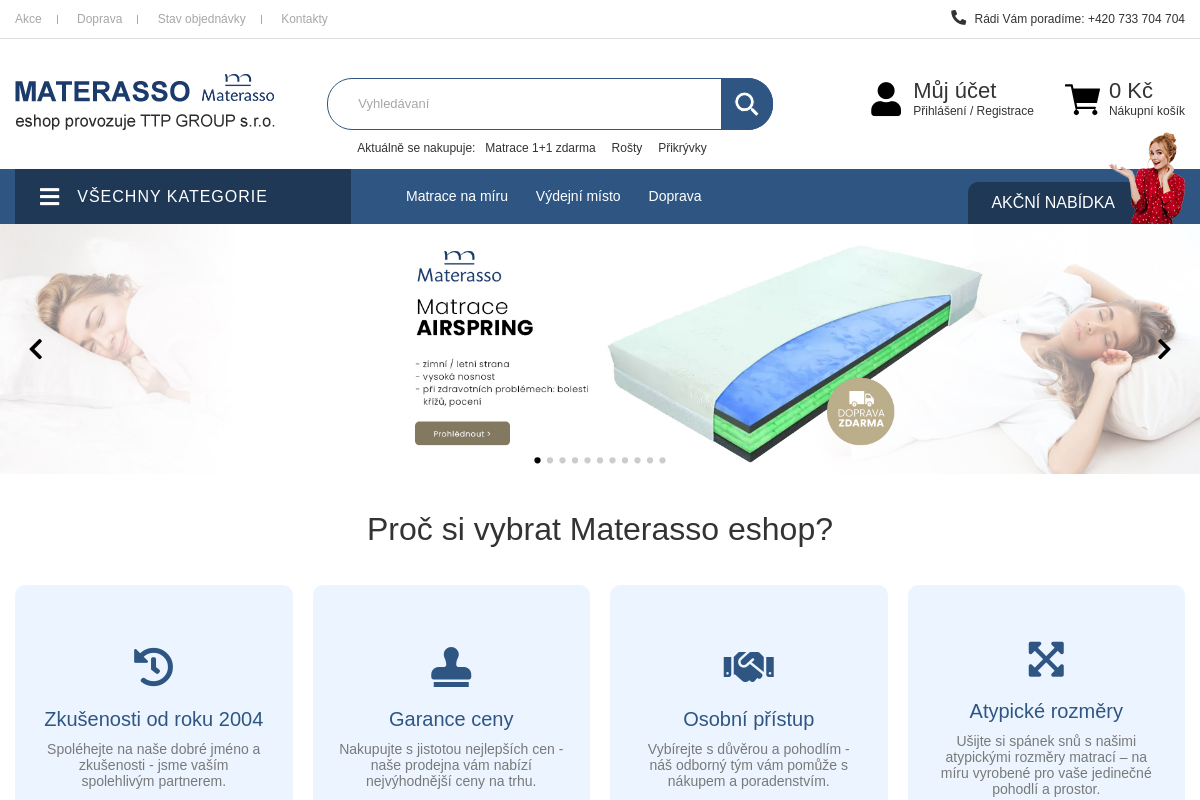
Task: Open Výdejní místo menu item
Action: (x=578, y=196)
